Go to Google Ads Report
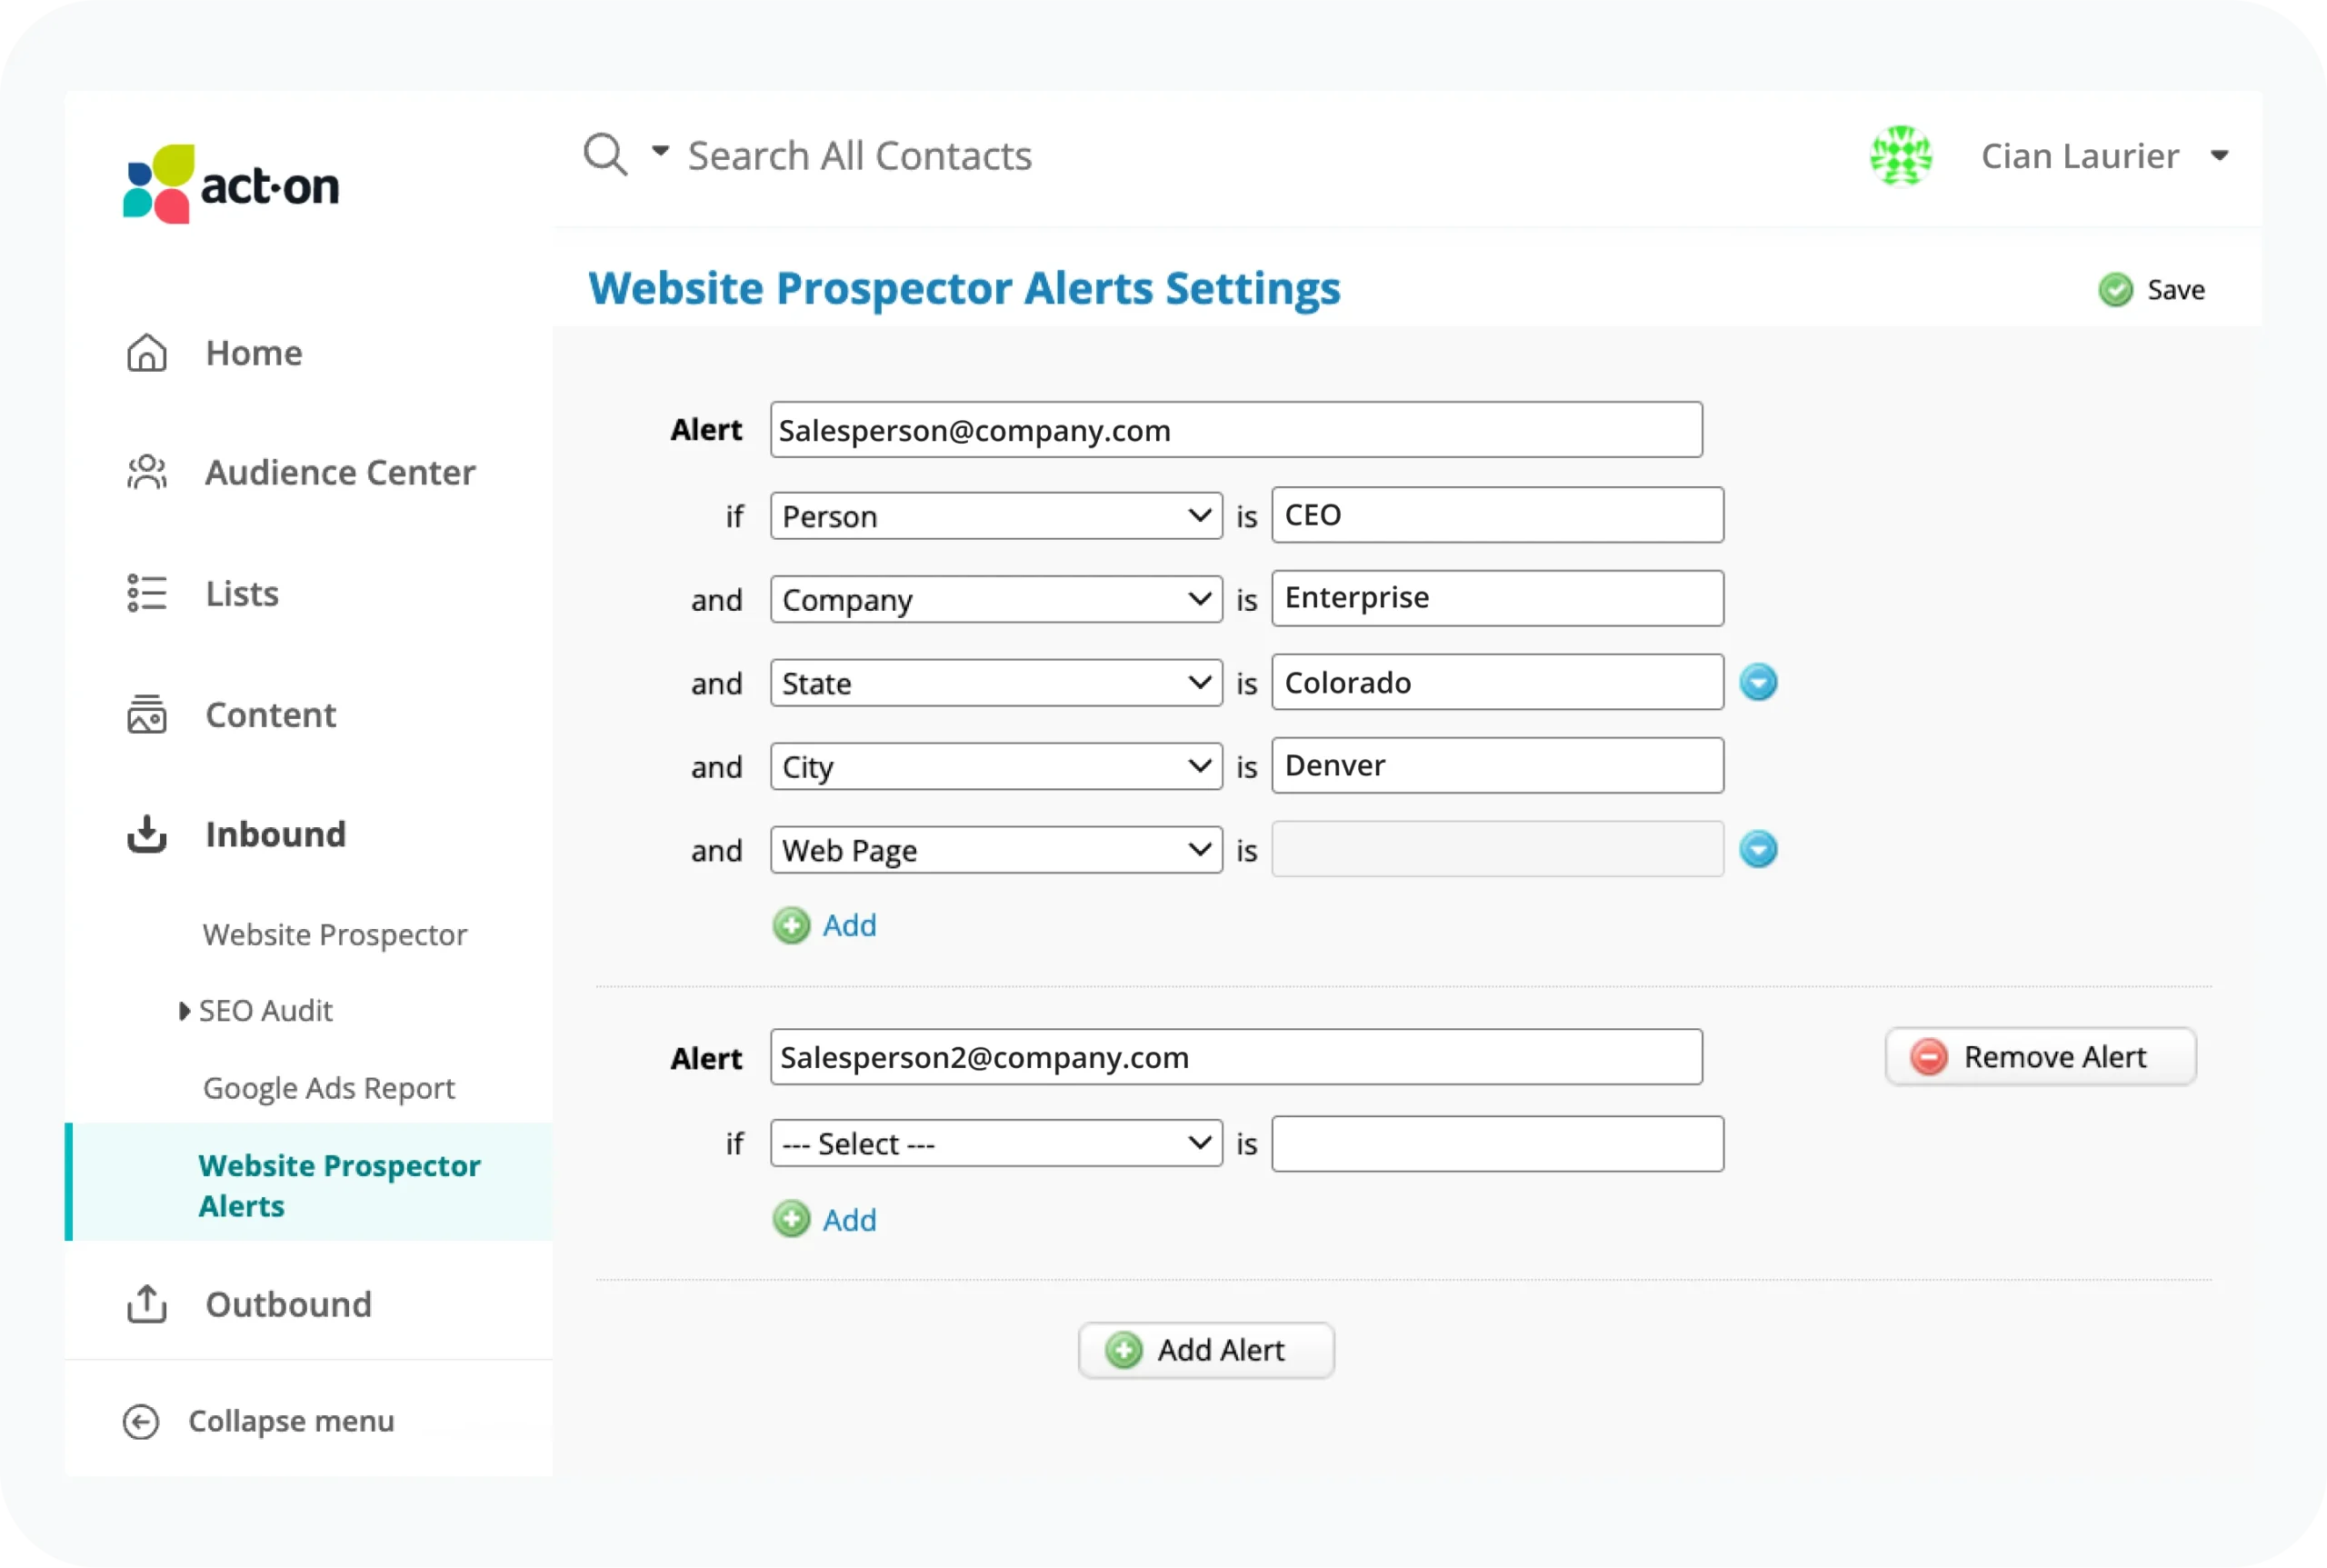 pos(328,1088)
